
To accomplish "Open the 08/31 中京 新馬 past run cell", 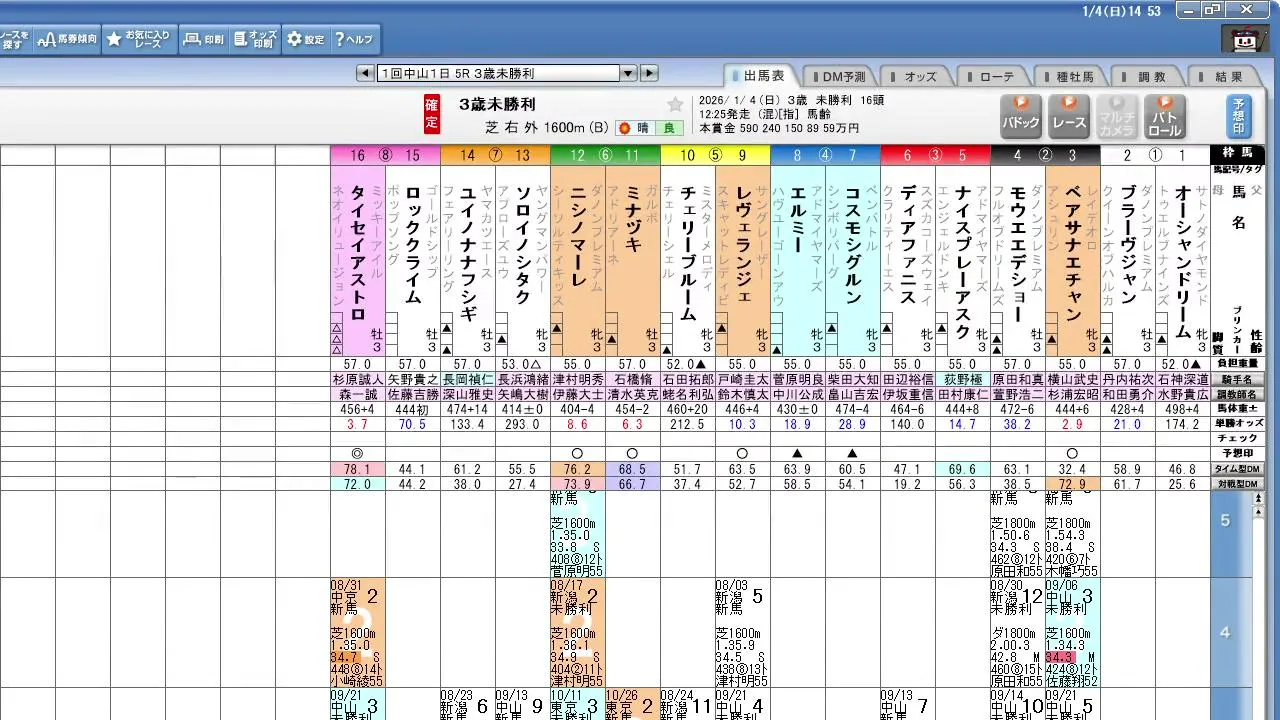I will [358, 633].
